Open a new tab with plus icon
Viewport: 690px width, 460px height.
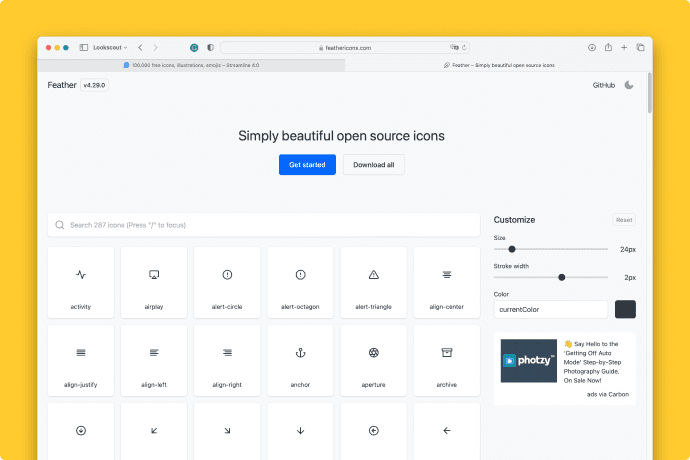[624, 48]
